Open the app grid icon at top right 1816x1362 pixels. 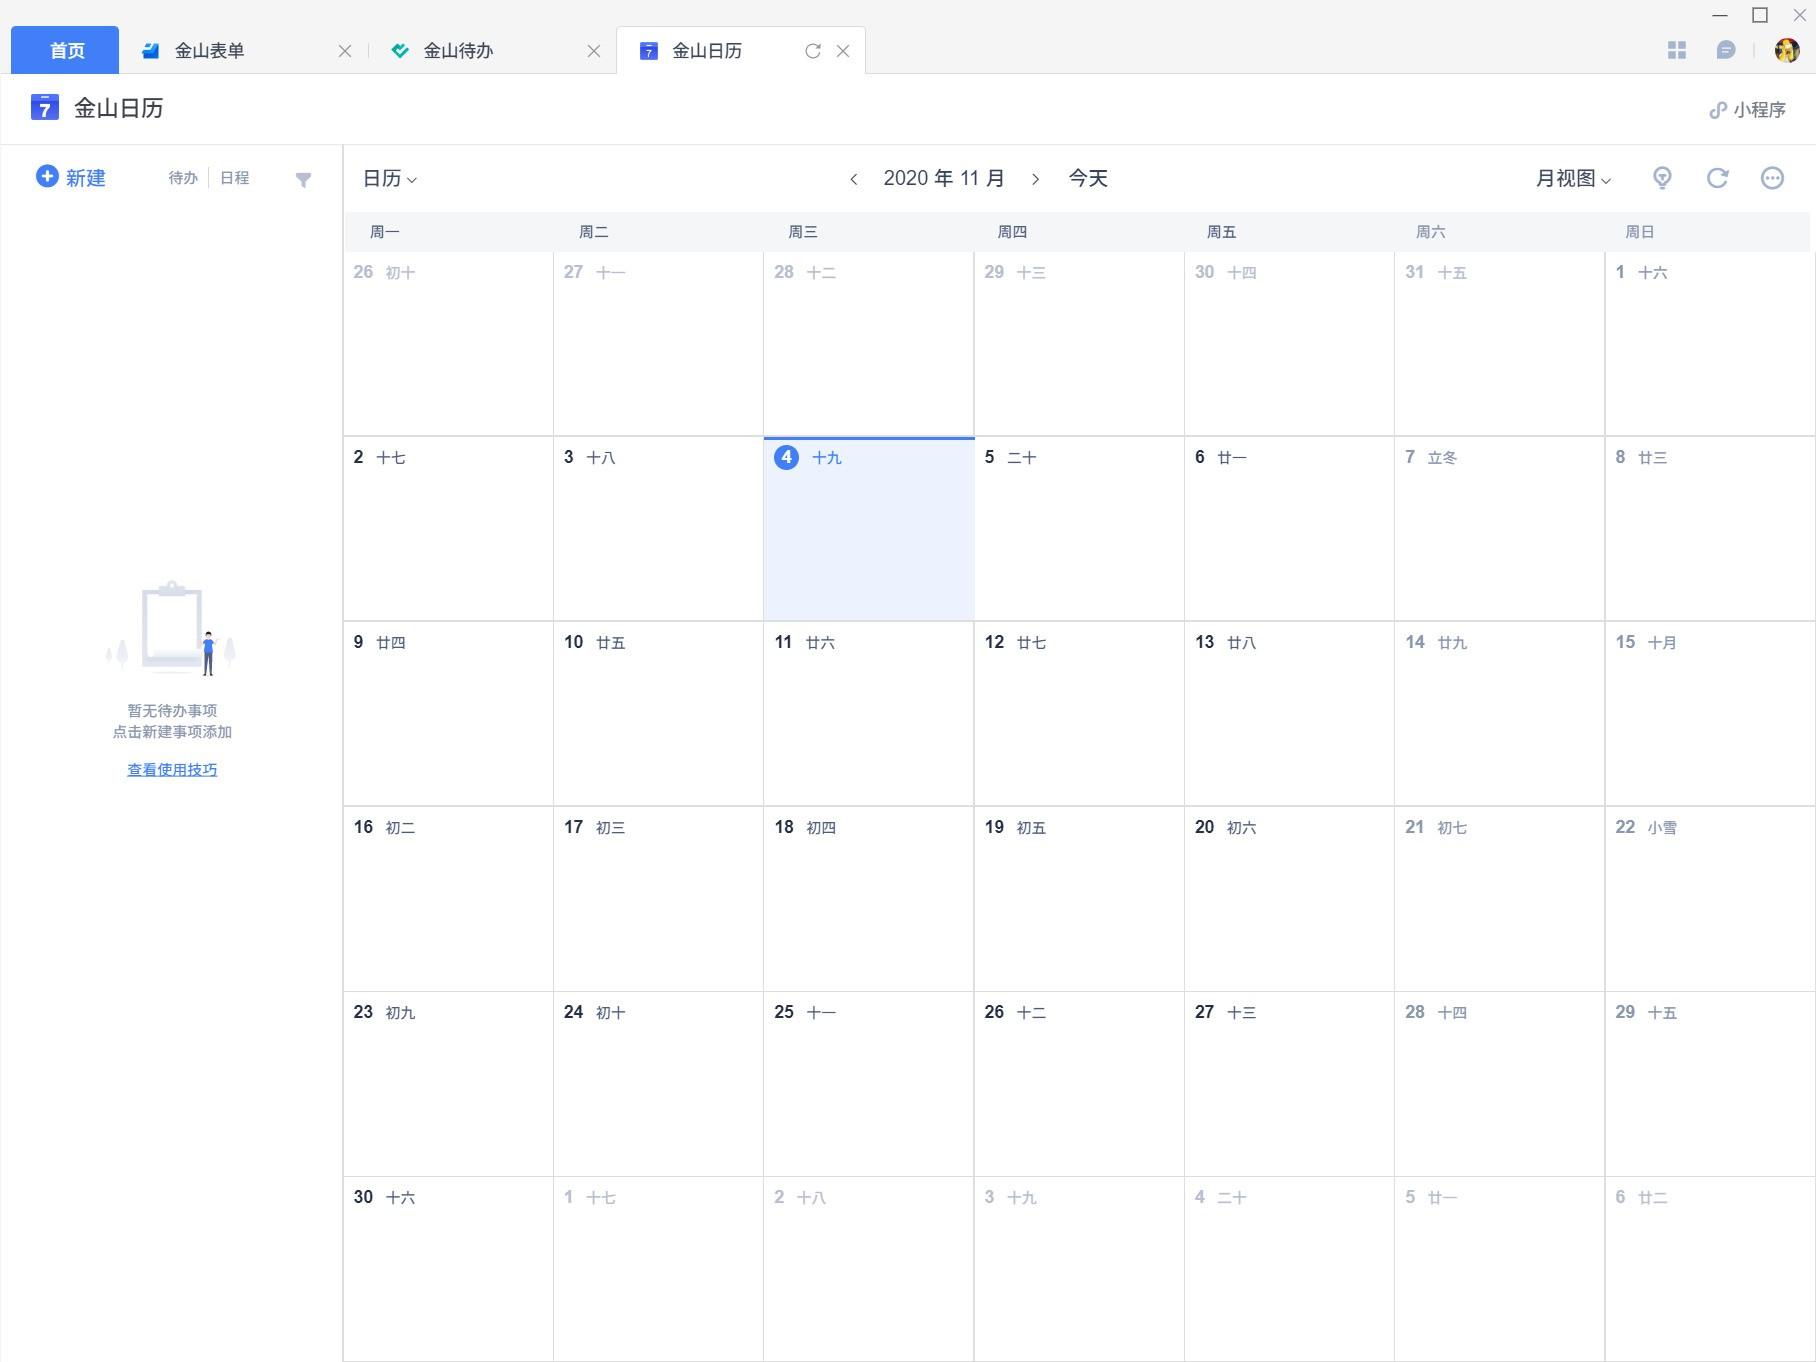(x=1677, y=50)
